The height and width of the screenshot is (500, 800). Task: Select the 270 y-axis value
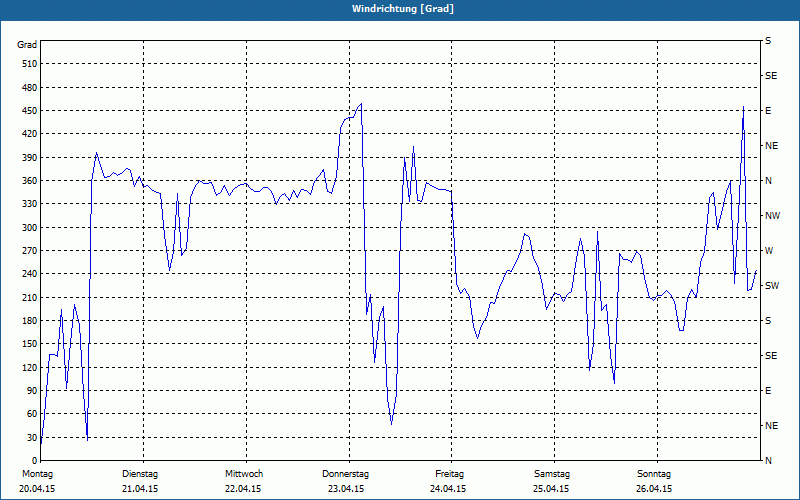(x=30, y=251)
